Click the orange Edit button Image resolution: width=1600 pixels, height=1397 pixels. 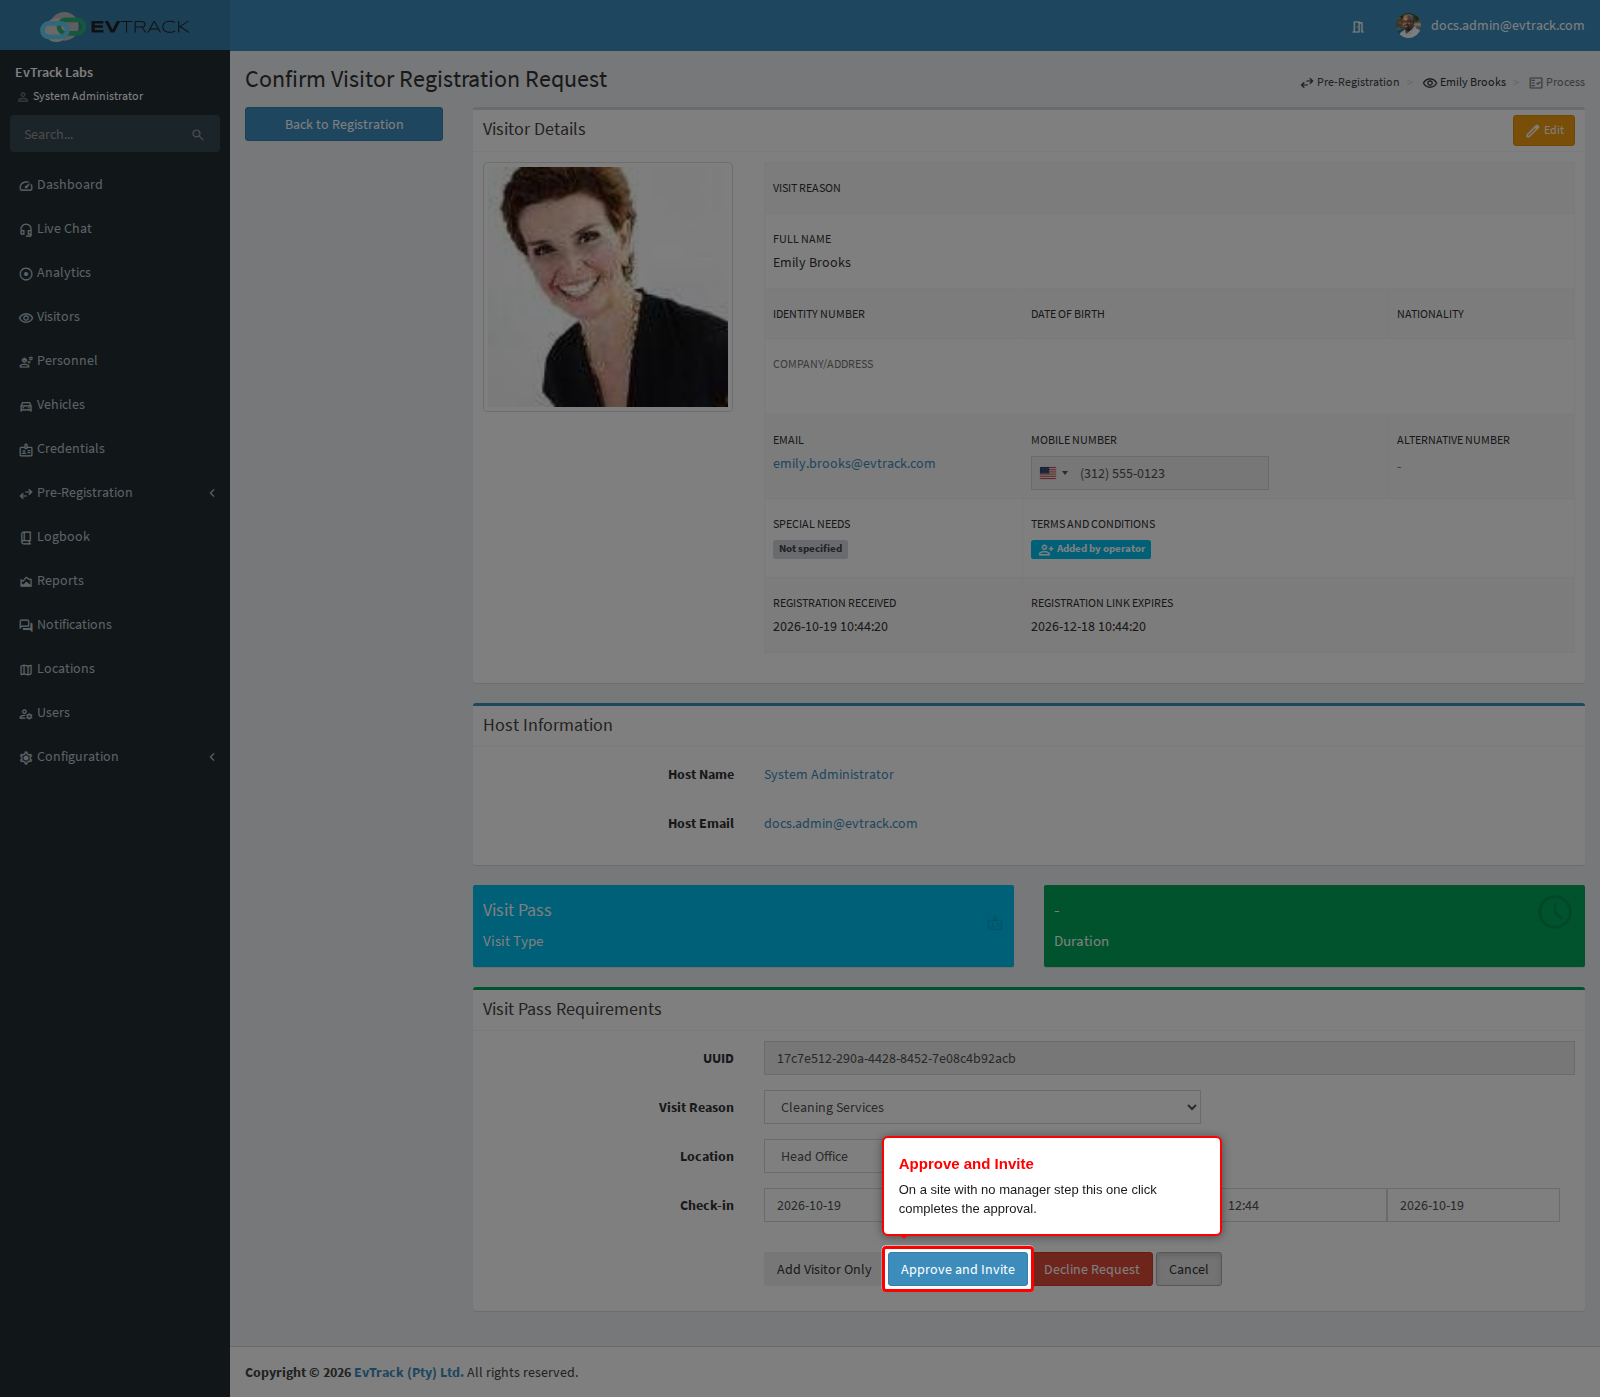[1544, 130]
